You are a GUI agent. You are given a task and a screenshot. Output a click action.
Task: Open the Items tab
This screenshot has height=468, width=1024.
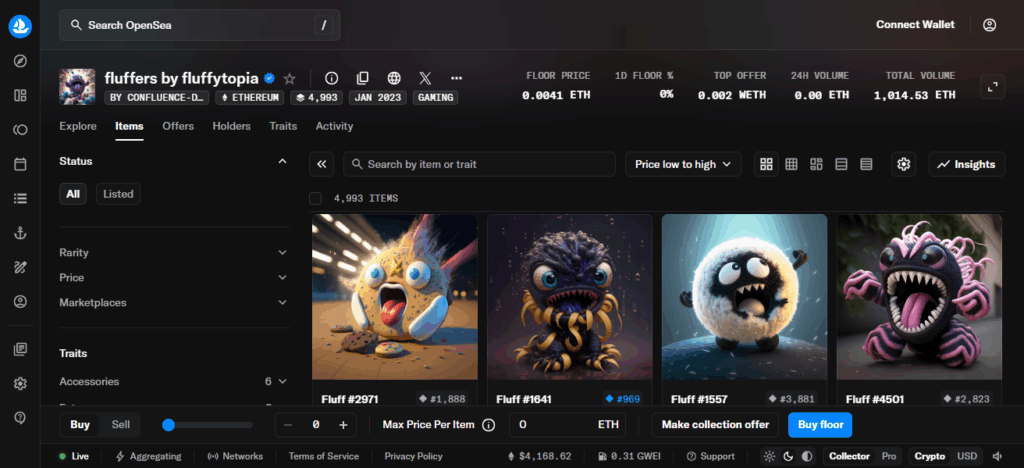pos(129,126)
